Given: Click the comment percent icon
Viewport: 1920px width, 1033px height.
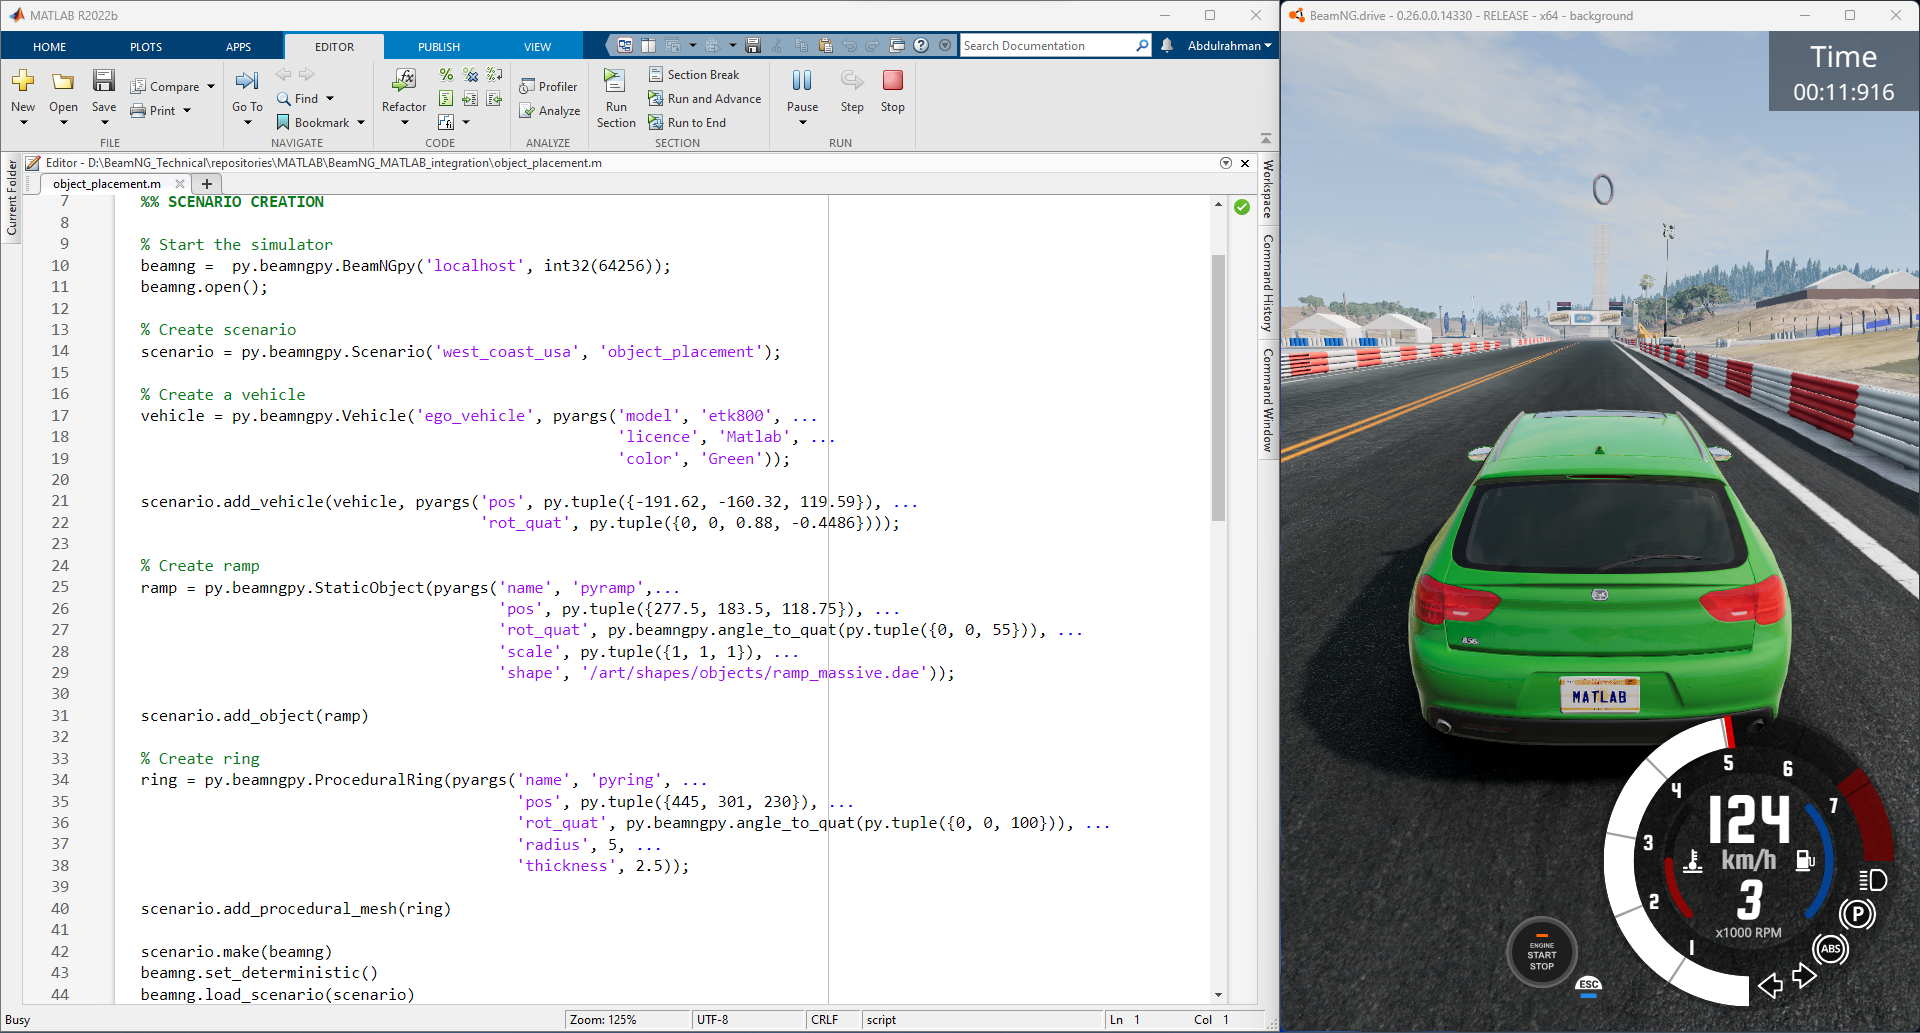Looking at the screenshot, I should (x=446, y=75).
